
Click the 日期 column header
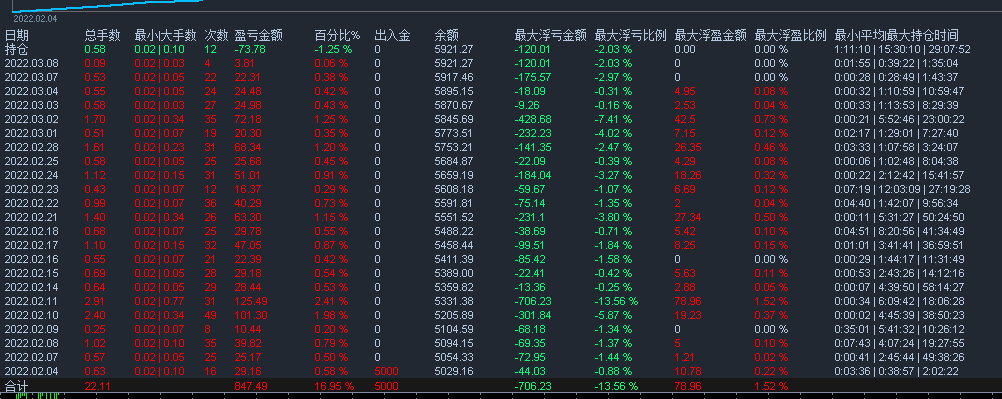(x=17, y=35)
